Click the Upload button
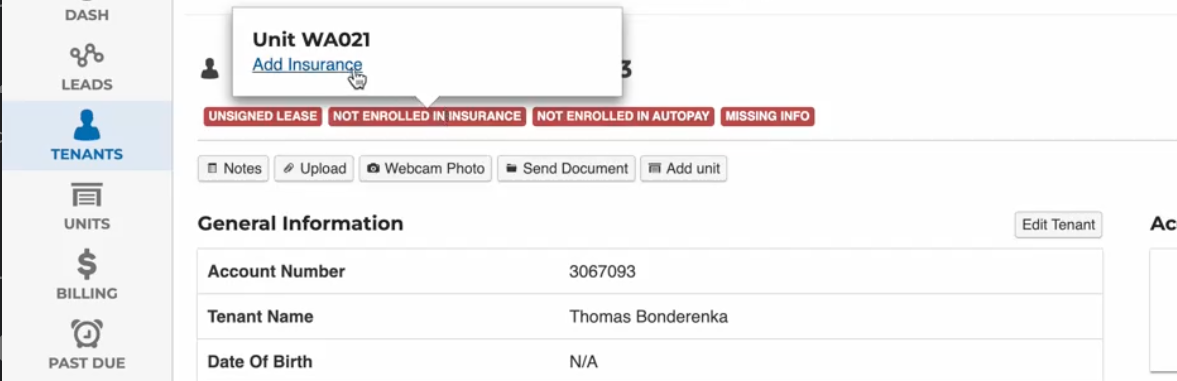This screenshot has width=1177, height=381. [314, 169]
